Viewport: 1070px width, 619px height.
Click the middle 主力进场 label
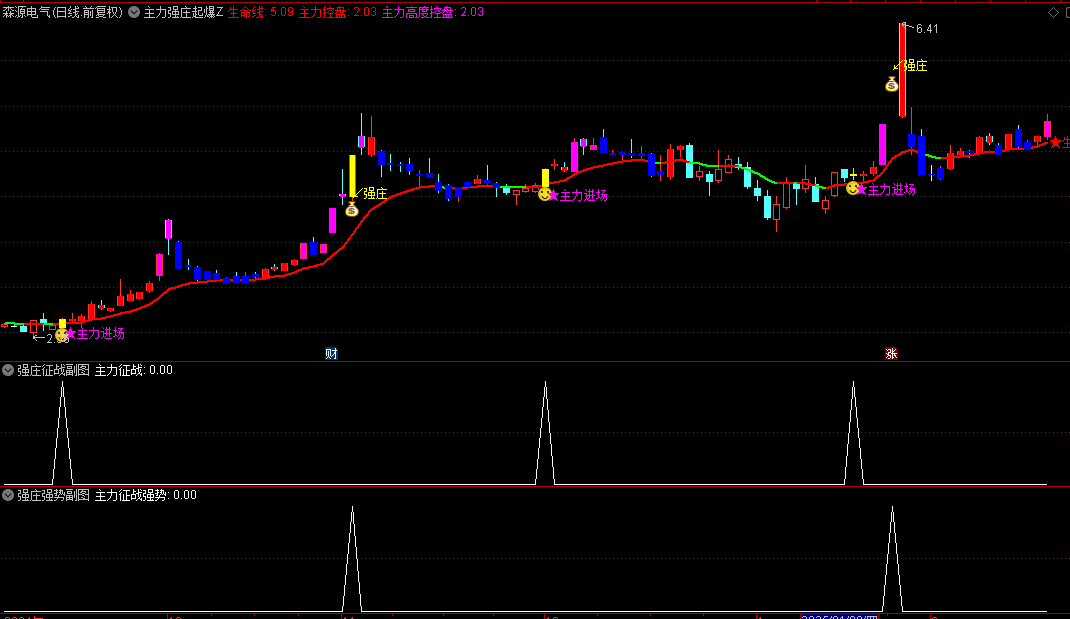(583, 196)
